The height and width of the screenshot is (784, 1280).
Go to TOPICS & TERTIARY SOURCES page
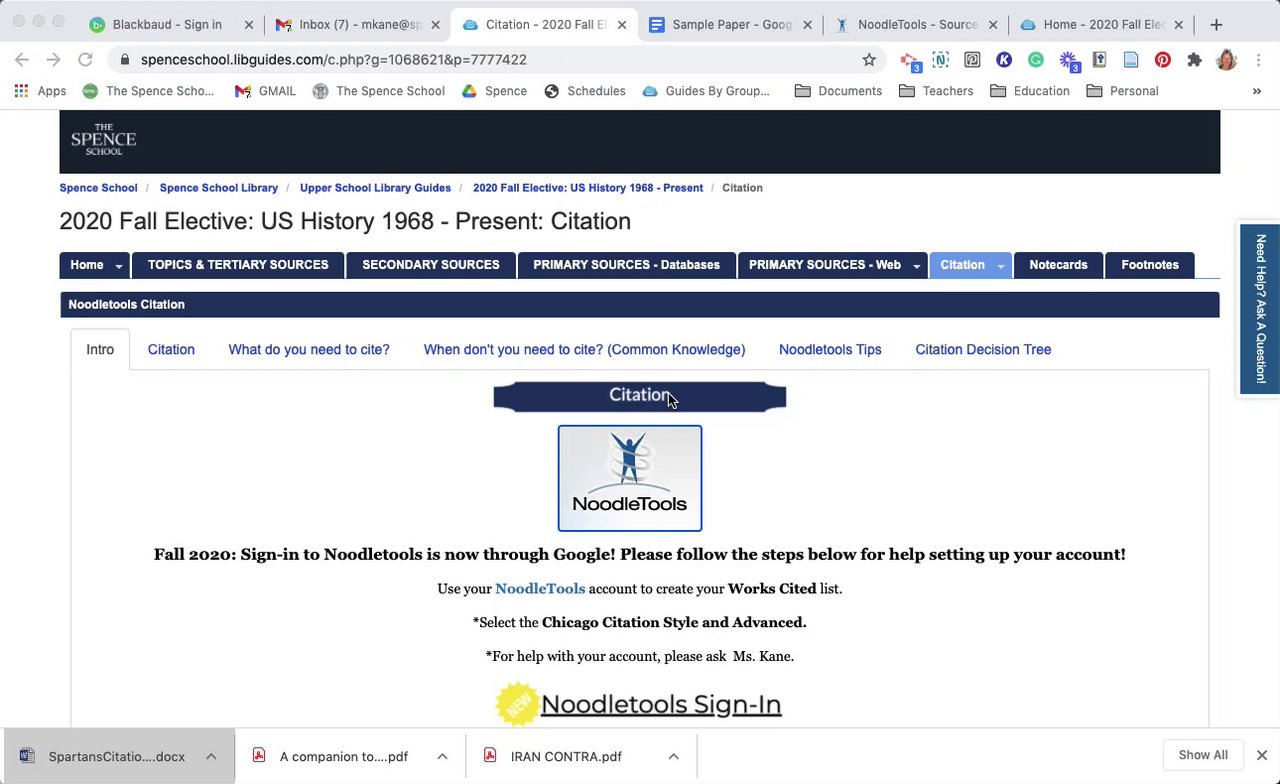[238, 265]
